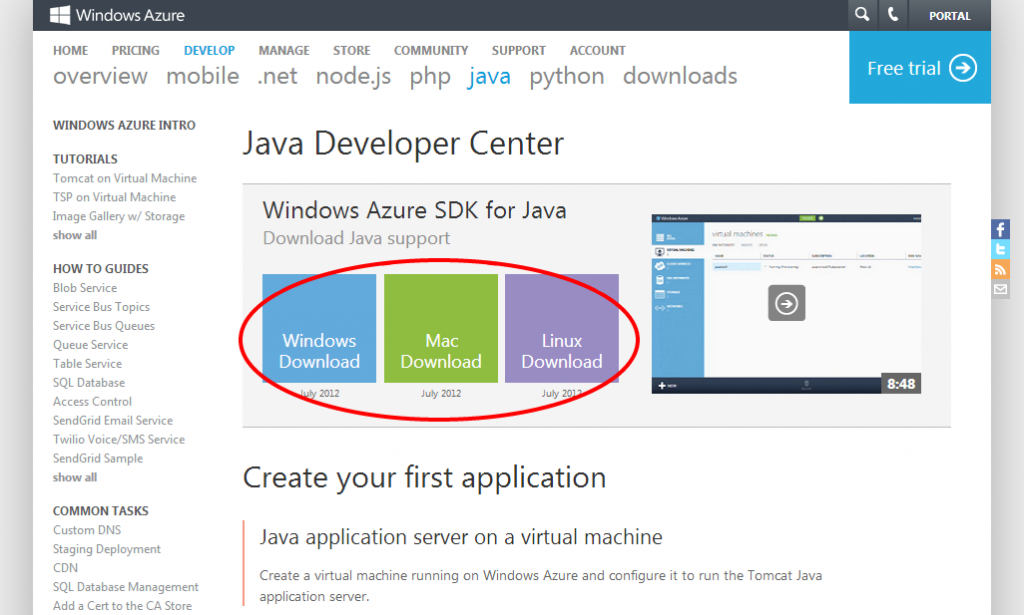Open the SQL Database Management task
This screenshot has height=615, width=1024.
click(125, 587)
